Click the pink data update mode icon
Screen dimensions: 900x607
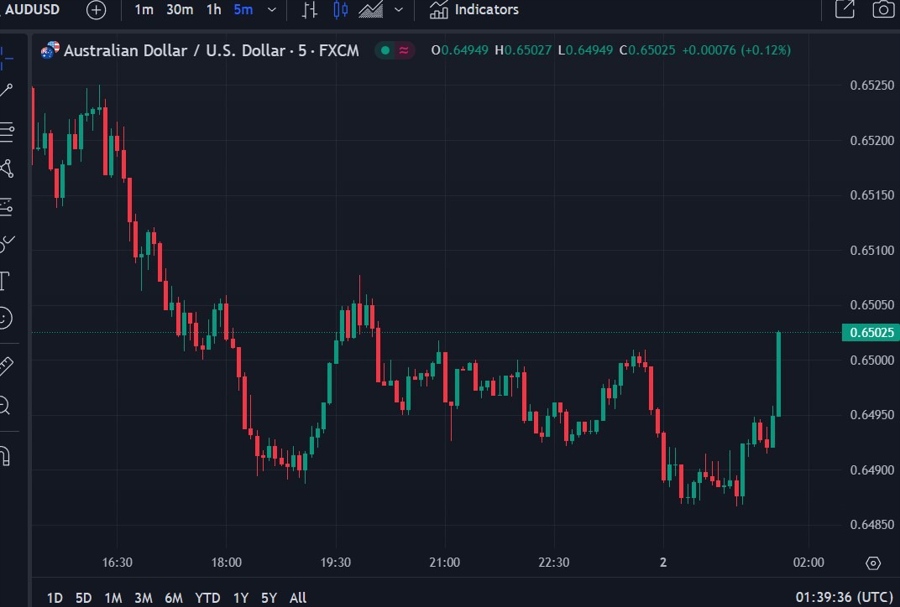404,50
